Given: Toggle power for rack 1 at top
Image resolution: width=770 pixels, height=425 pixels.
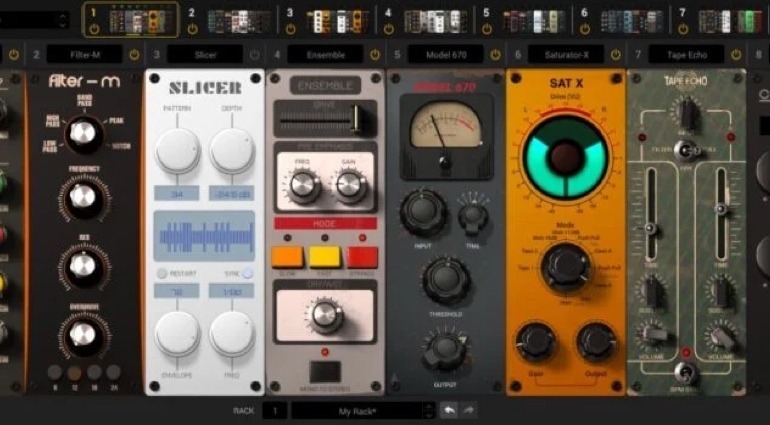Looking at the screenshot, I should point(95,29).
